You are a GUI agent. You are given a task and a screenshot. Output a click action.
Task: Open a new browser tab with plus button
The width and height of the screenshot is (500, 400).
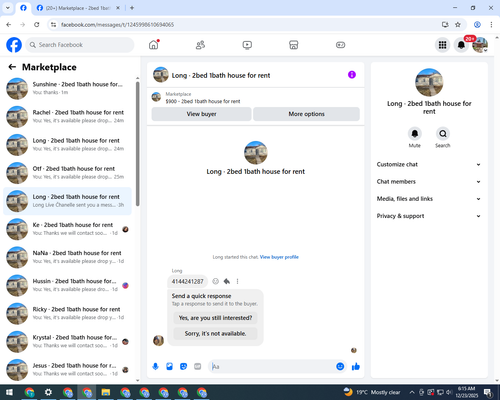[x=132, y=8]
